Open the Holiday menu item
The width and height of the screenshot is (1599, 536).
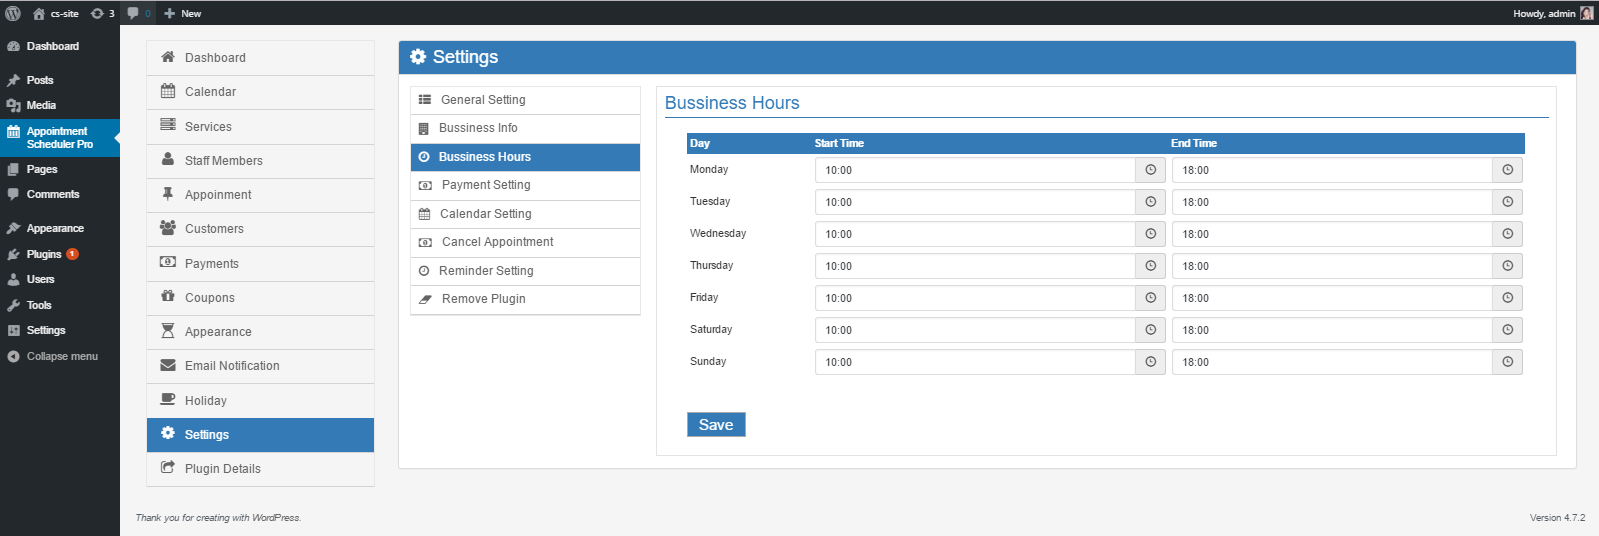click(x=205, y=401)
